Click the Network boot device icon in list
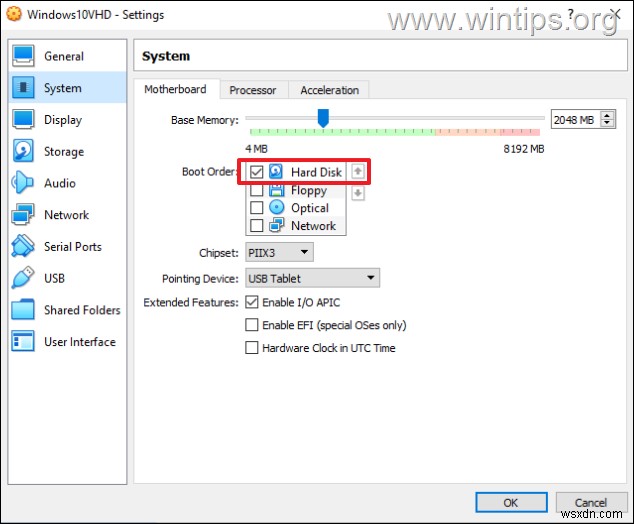 277,225
